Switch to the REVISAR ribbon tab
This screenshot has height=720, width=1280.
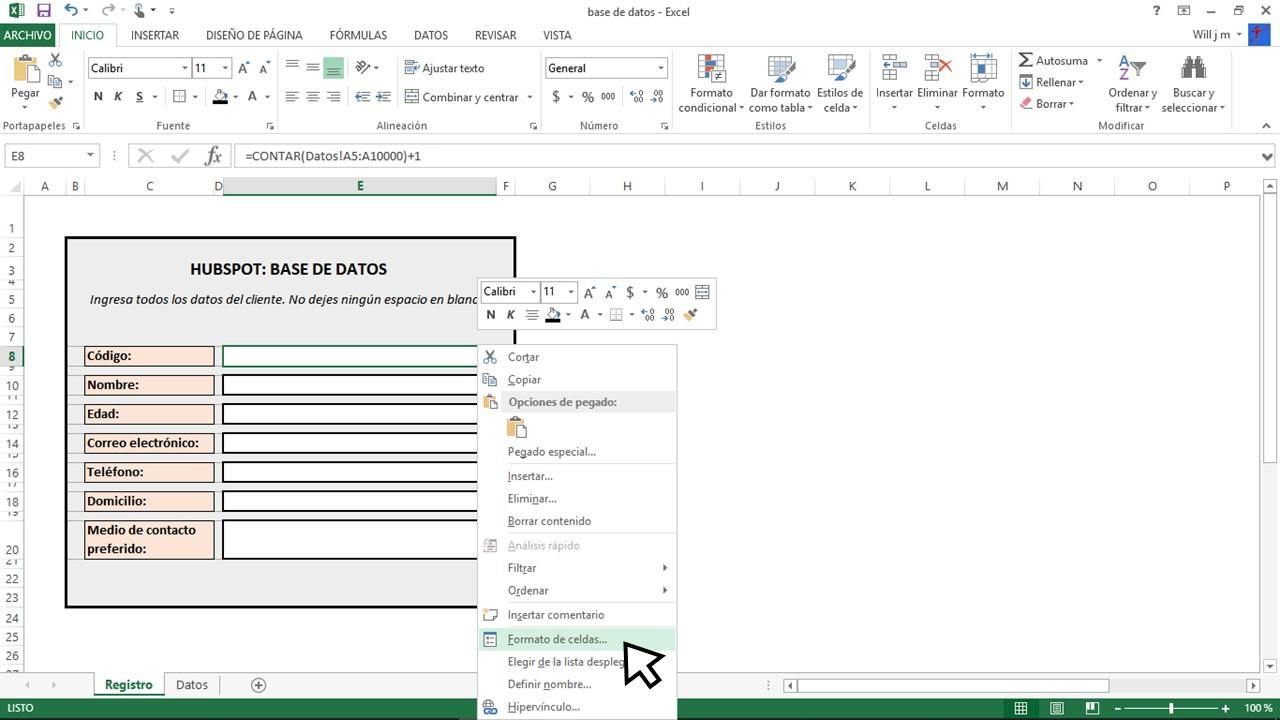point(495,35)
